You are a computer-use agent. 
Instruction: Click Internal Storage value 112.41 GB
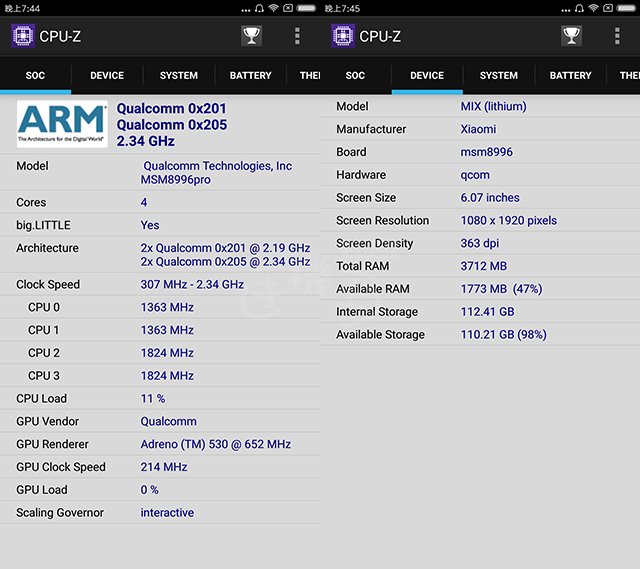tap(487, 312)
